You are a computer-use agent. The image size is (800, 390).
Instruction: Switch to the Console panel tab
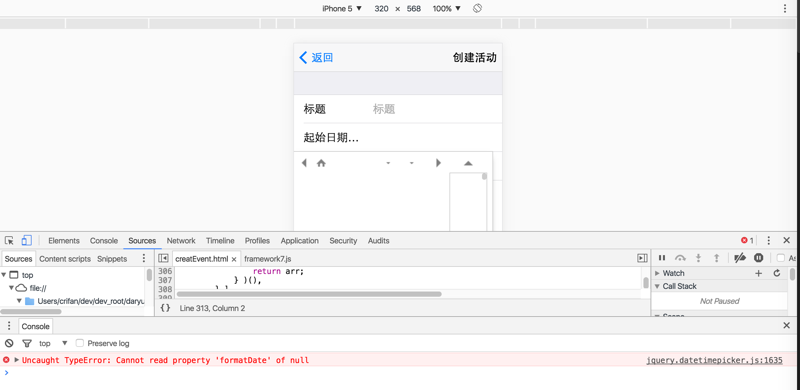104,240
